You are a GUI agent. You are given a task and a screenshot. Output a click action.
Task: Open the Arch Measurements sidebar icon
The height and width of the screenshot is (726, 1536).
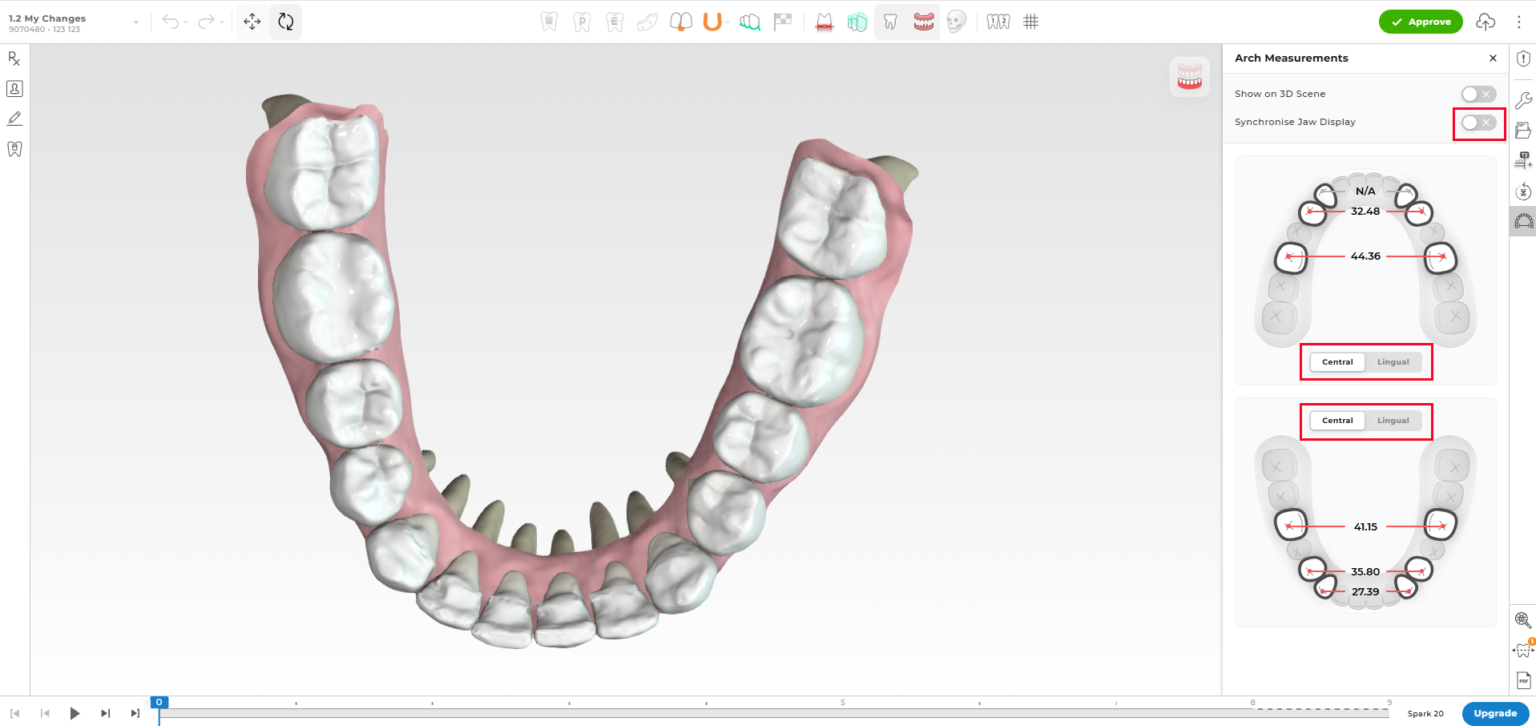pos(1523,221)
